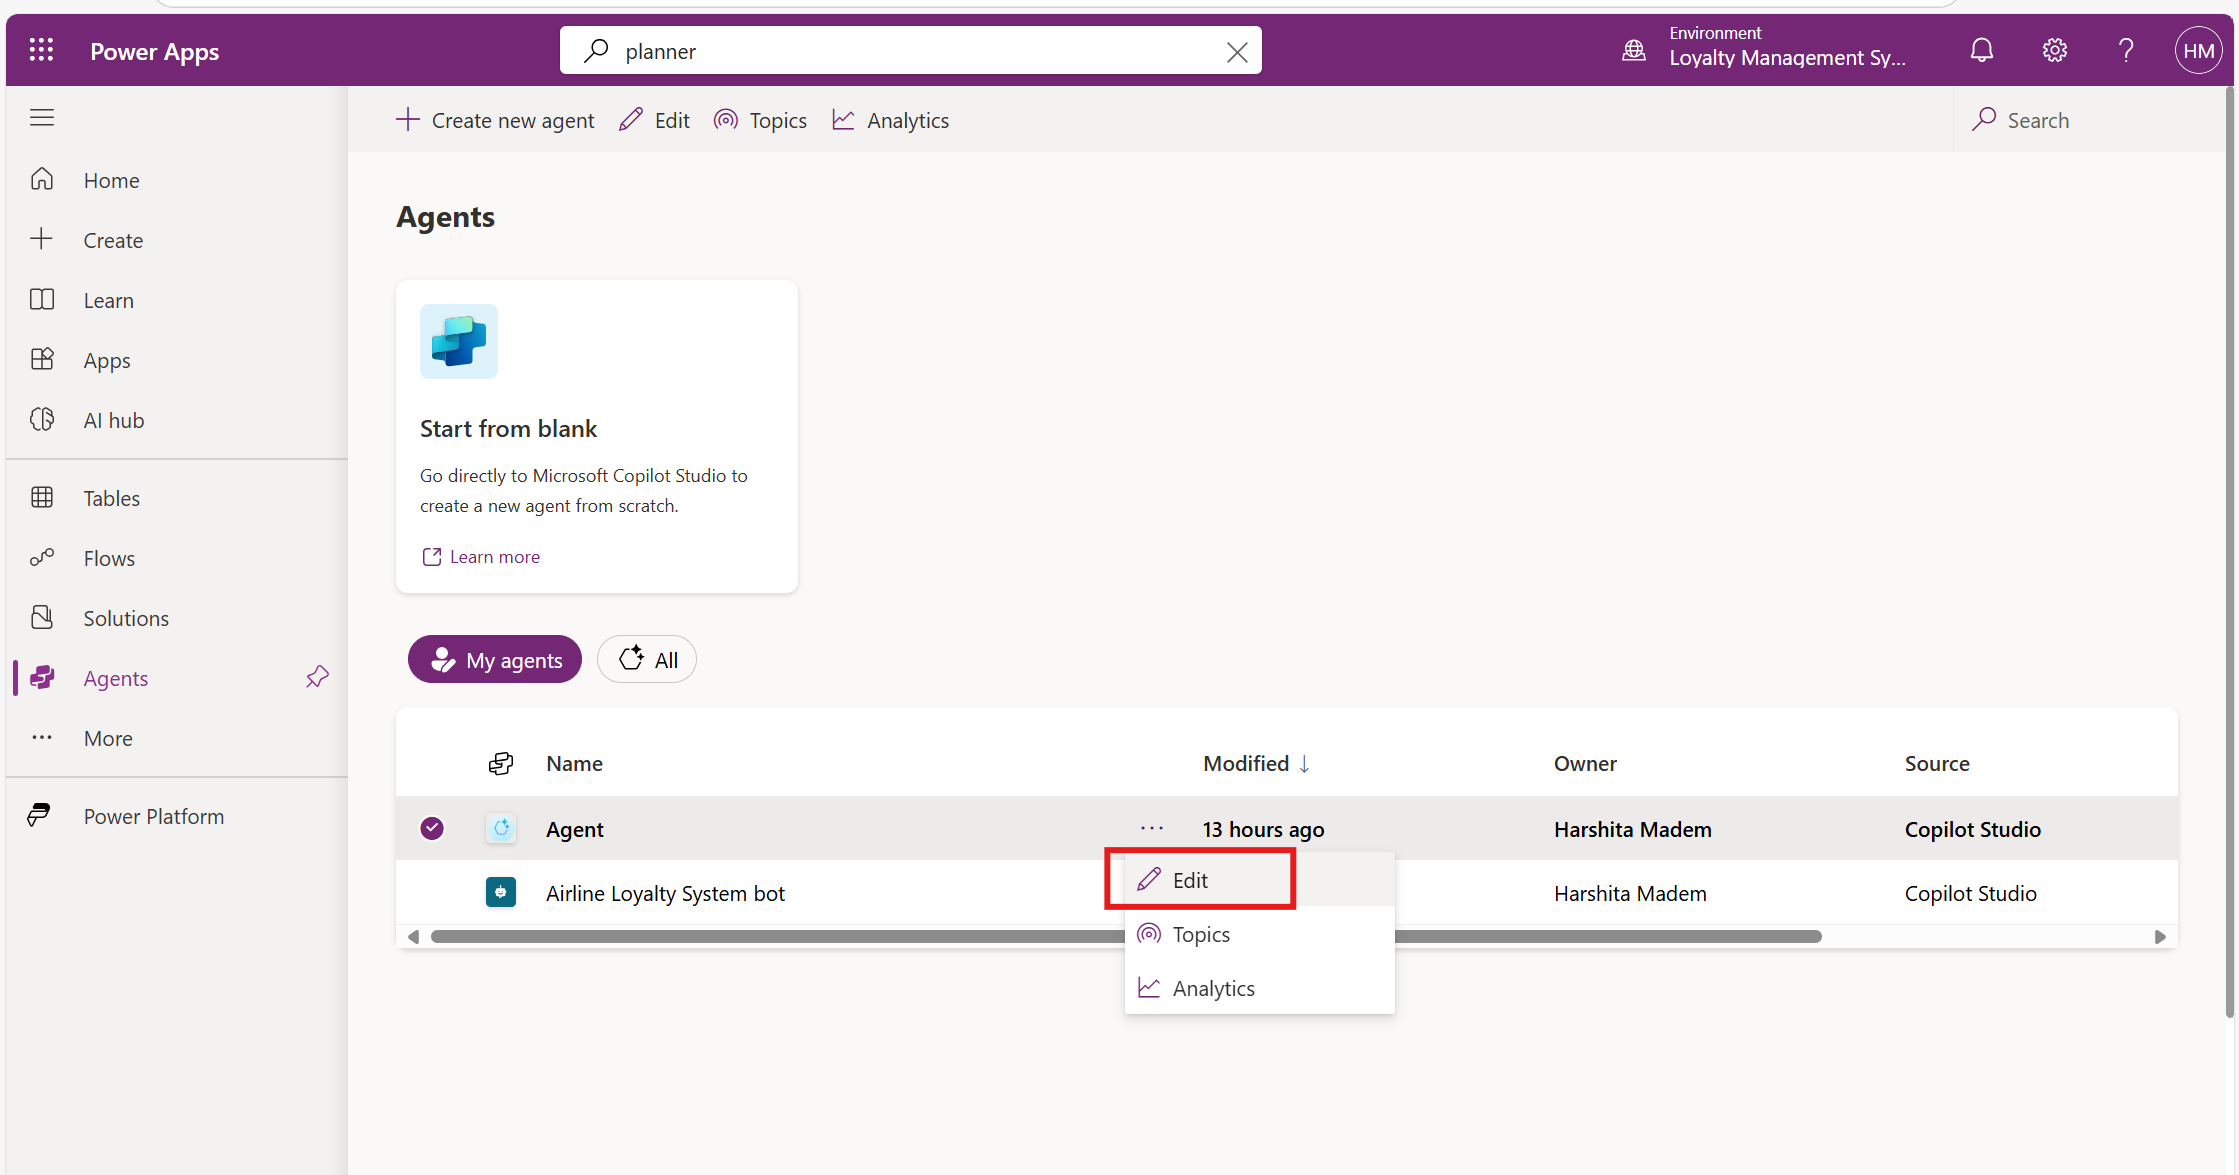Pin the Agents navigation item
The height and width of the screenshot is (1175, 2239).
[317, 677]
